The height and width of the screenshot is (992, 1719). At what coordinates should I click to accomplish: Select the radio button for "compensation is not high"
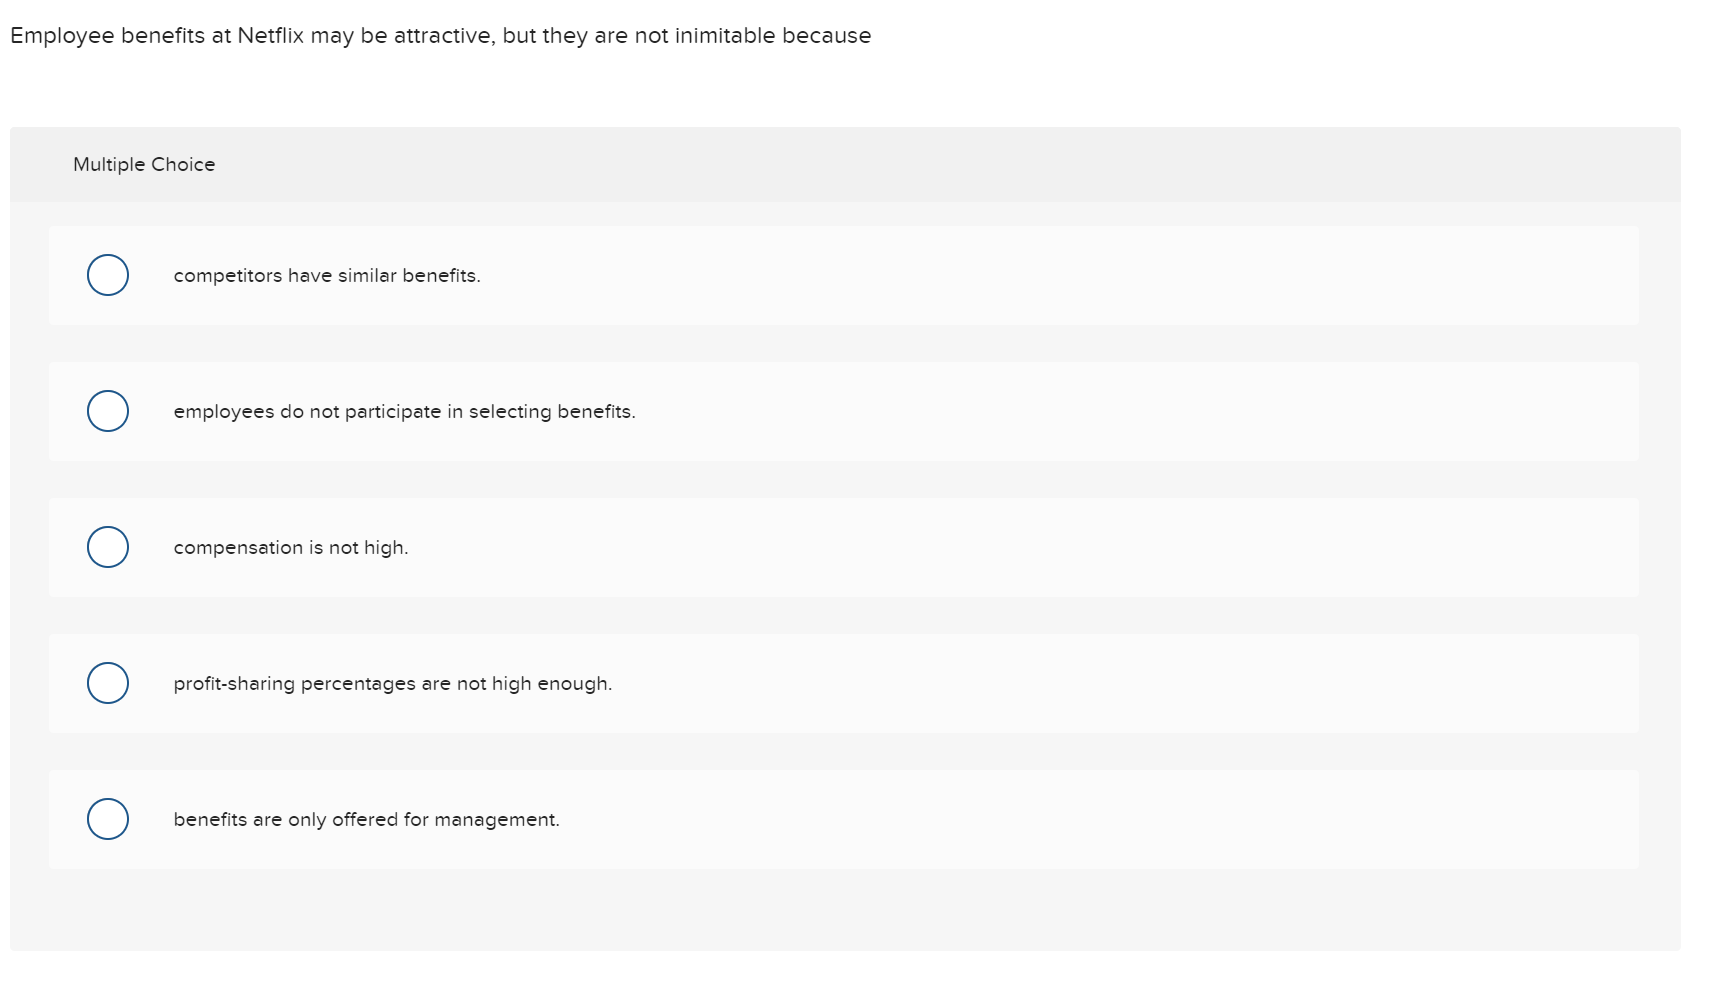pyautogui.click(x=107, y=546)
